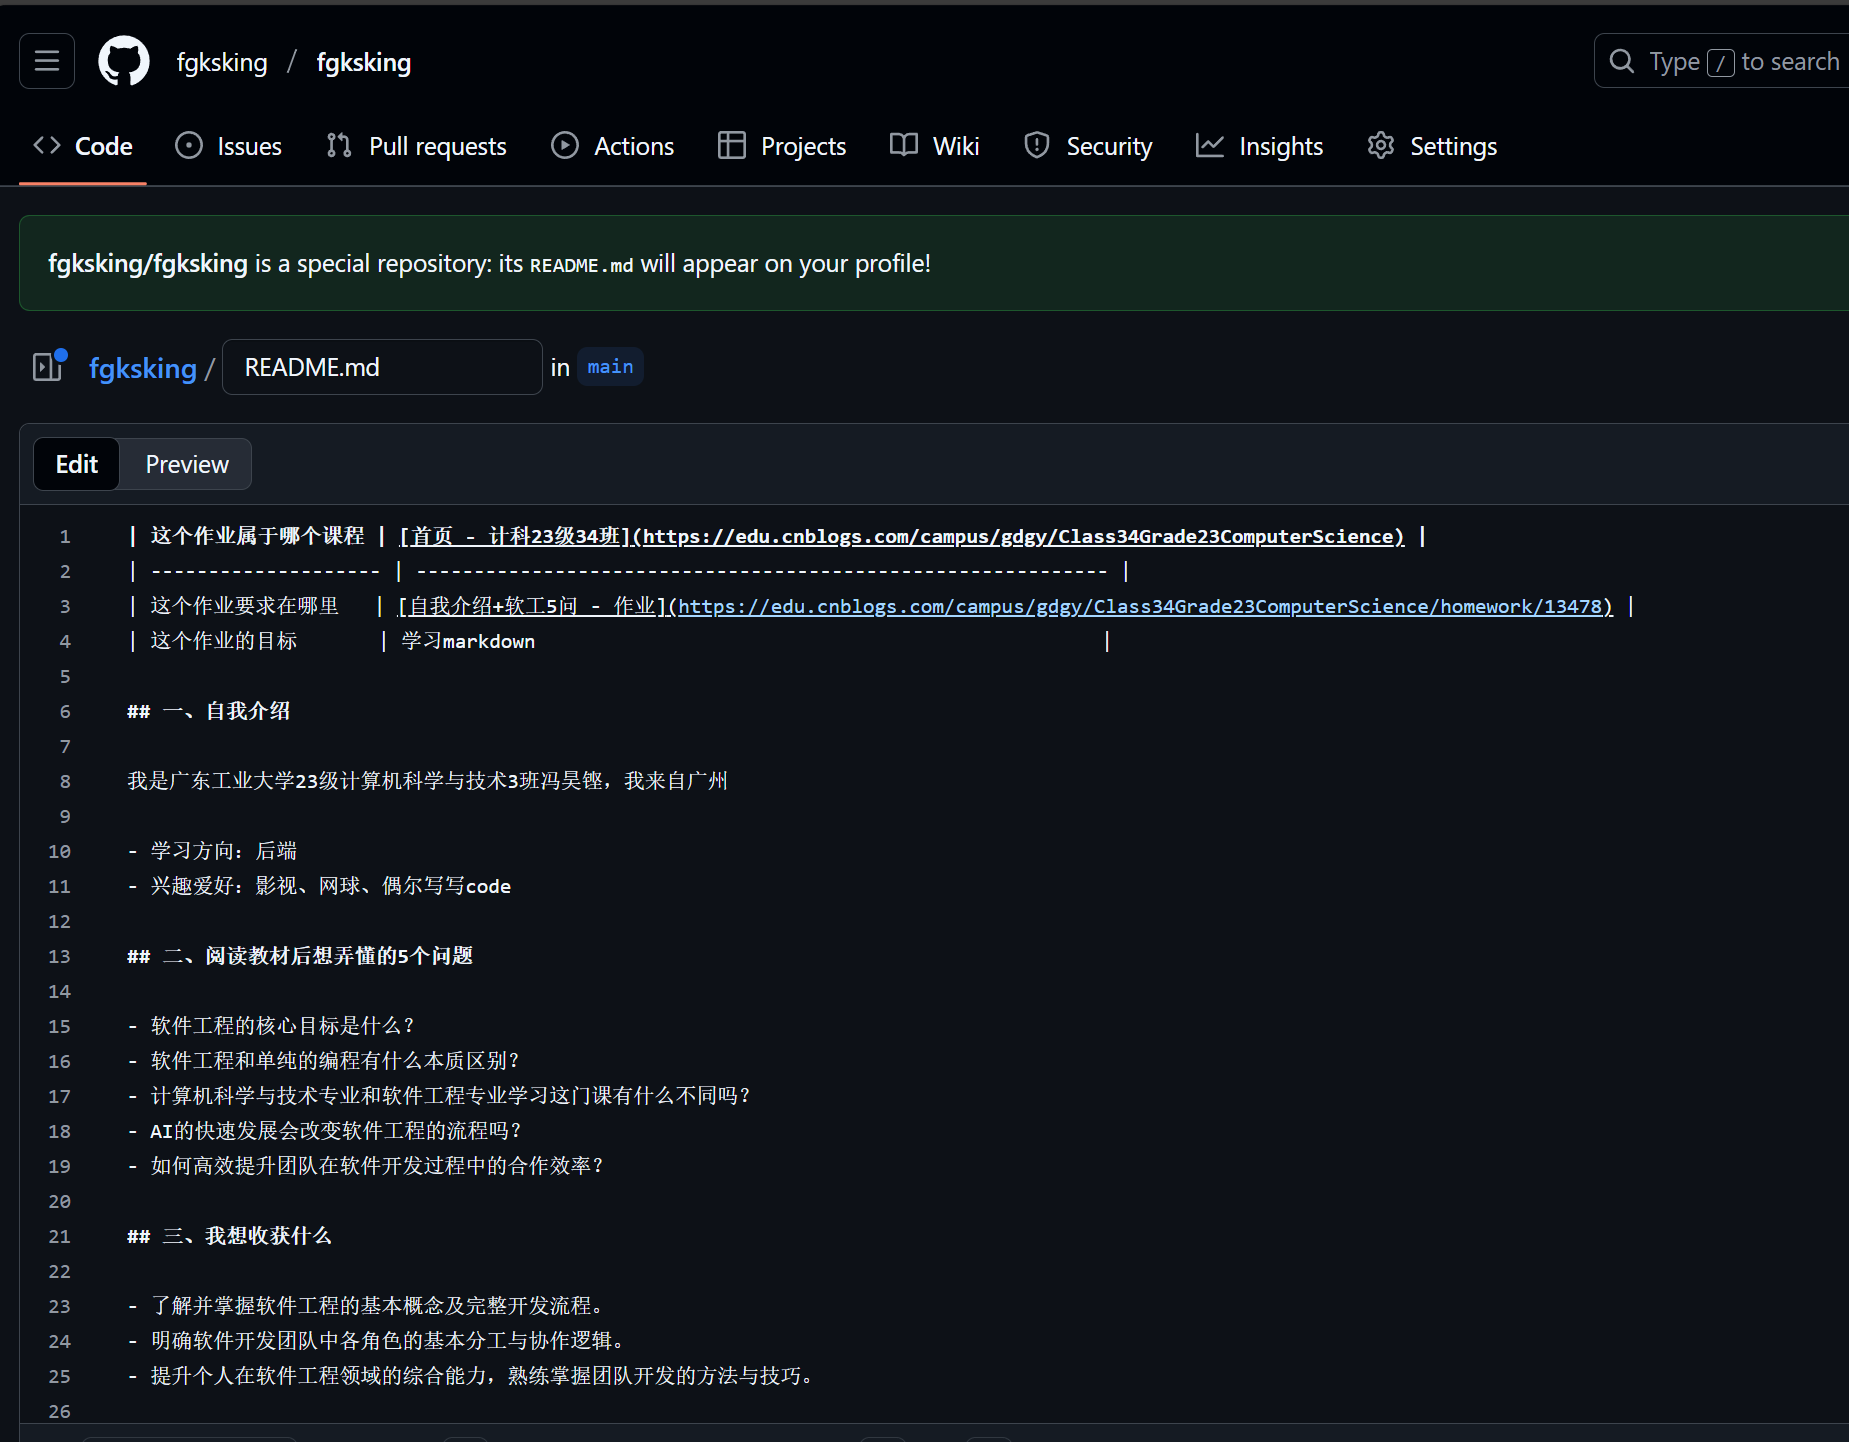Image resolution: width=1849 pixels, height=1442 pixels.
Task: Click the fgksking repository name in header
Action: (x=364, y=62)
